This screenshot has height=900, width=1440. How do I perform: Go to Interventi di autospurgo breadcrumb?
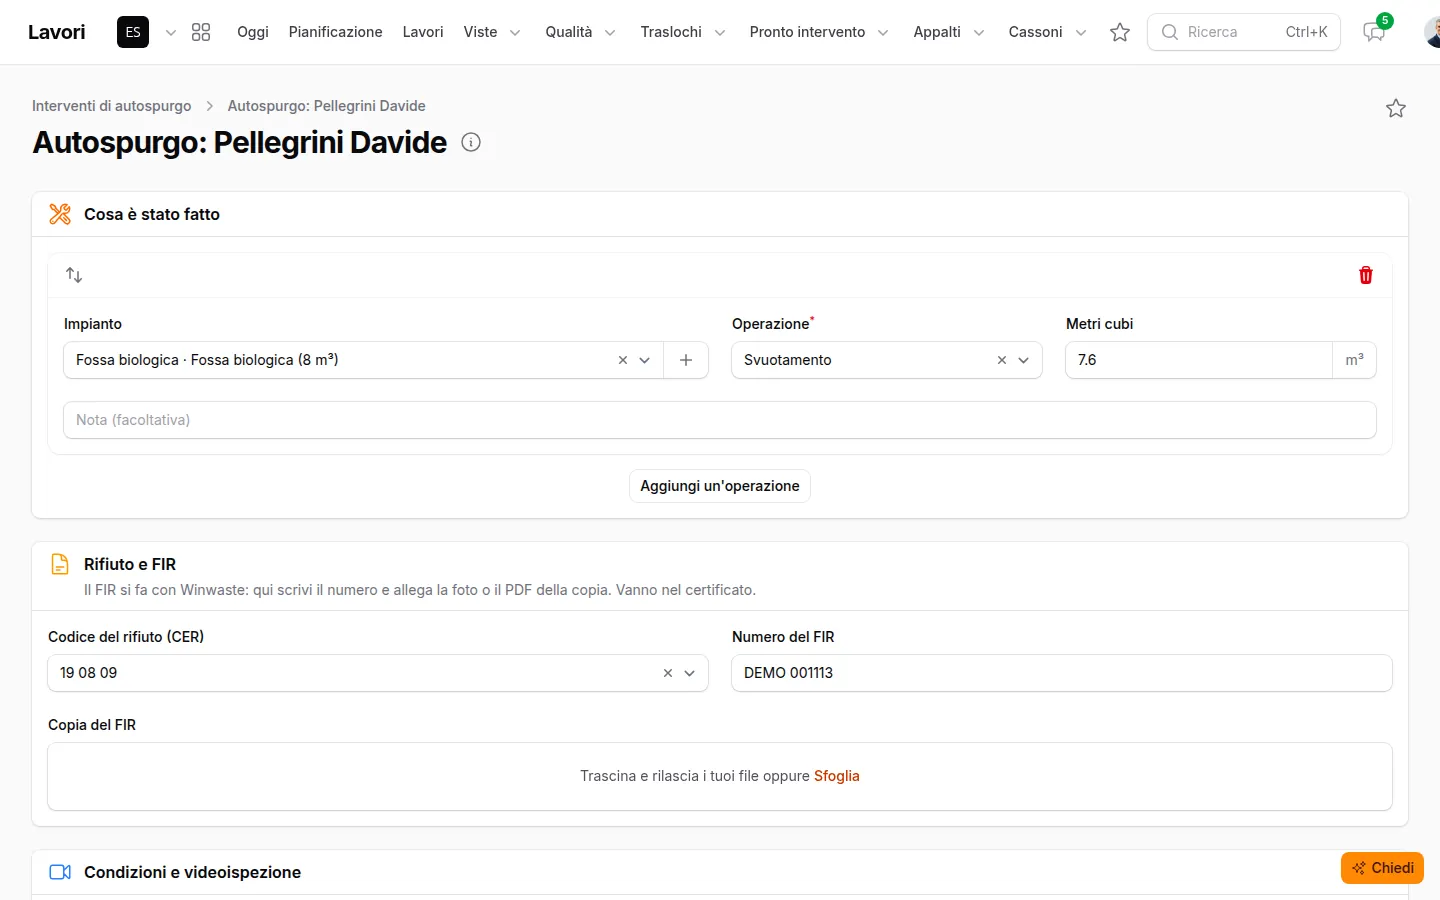pyautogui.click(x=112, y=106)
